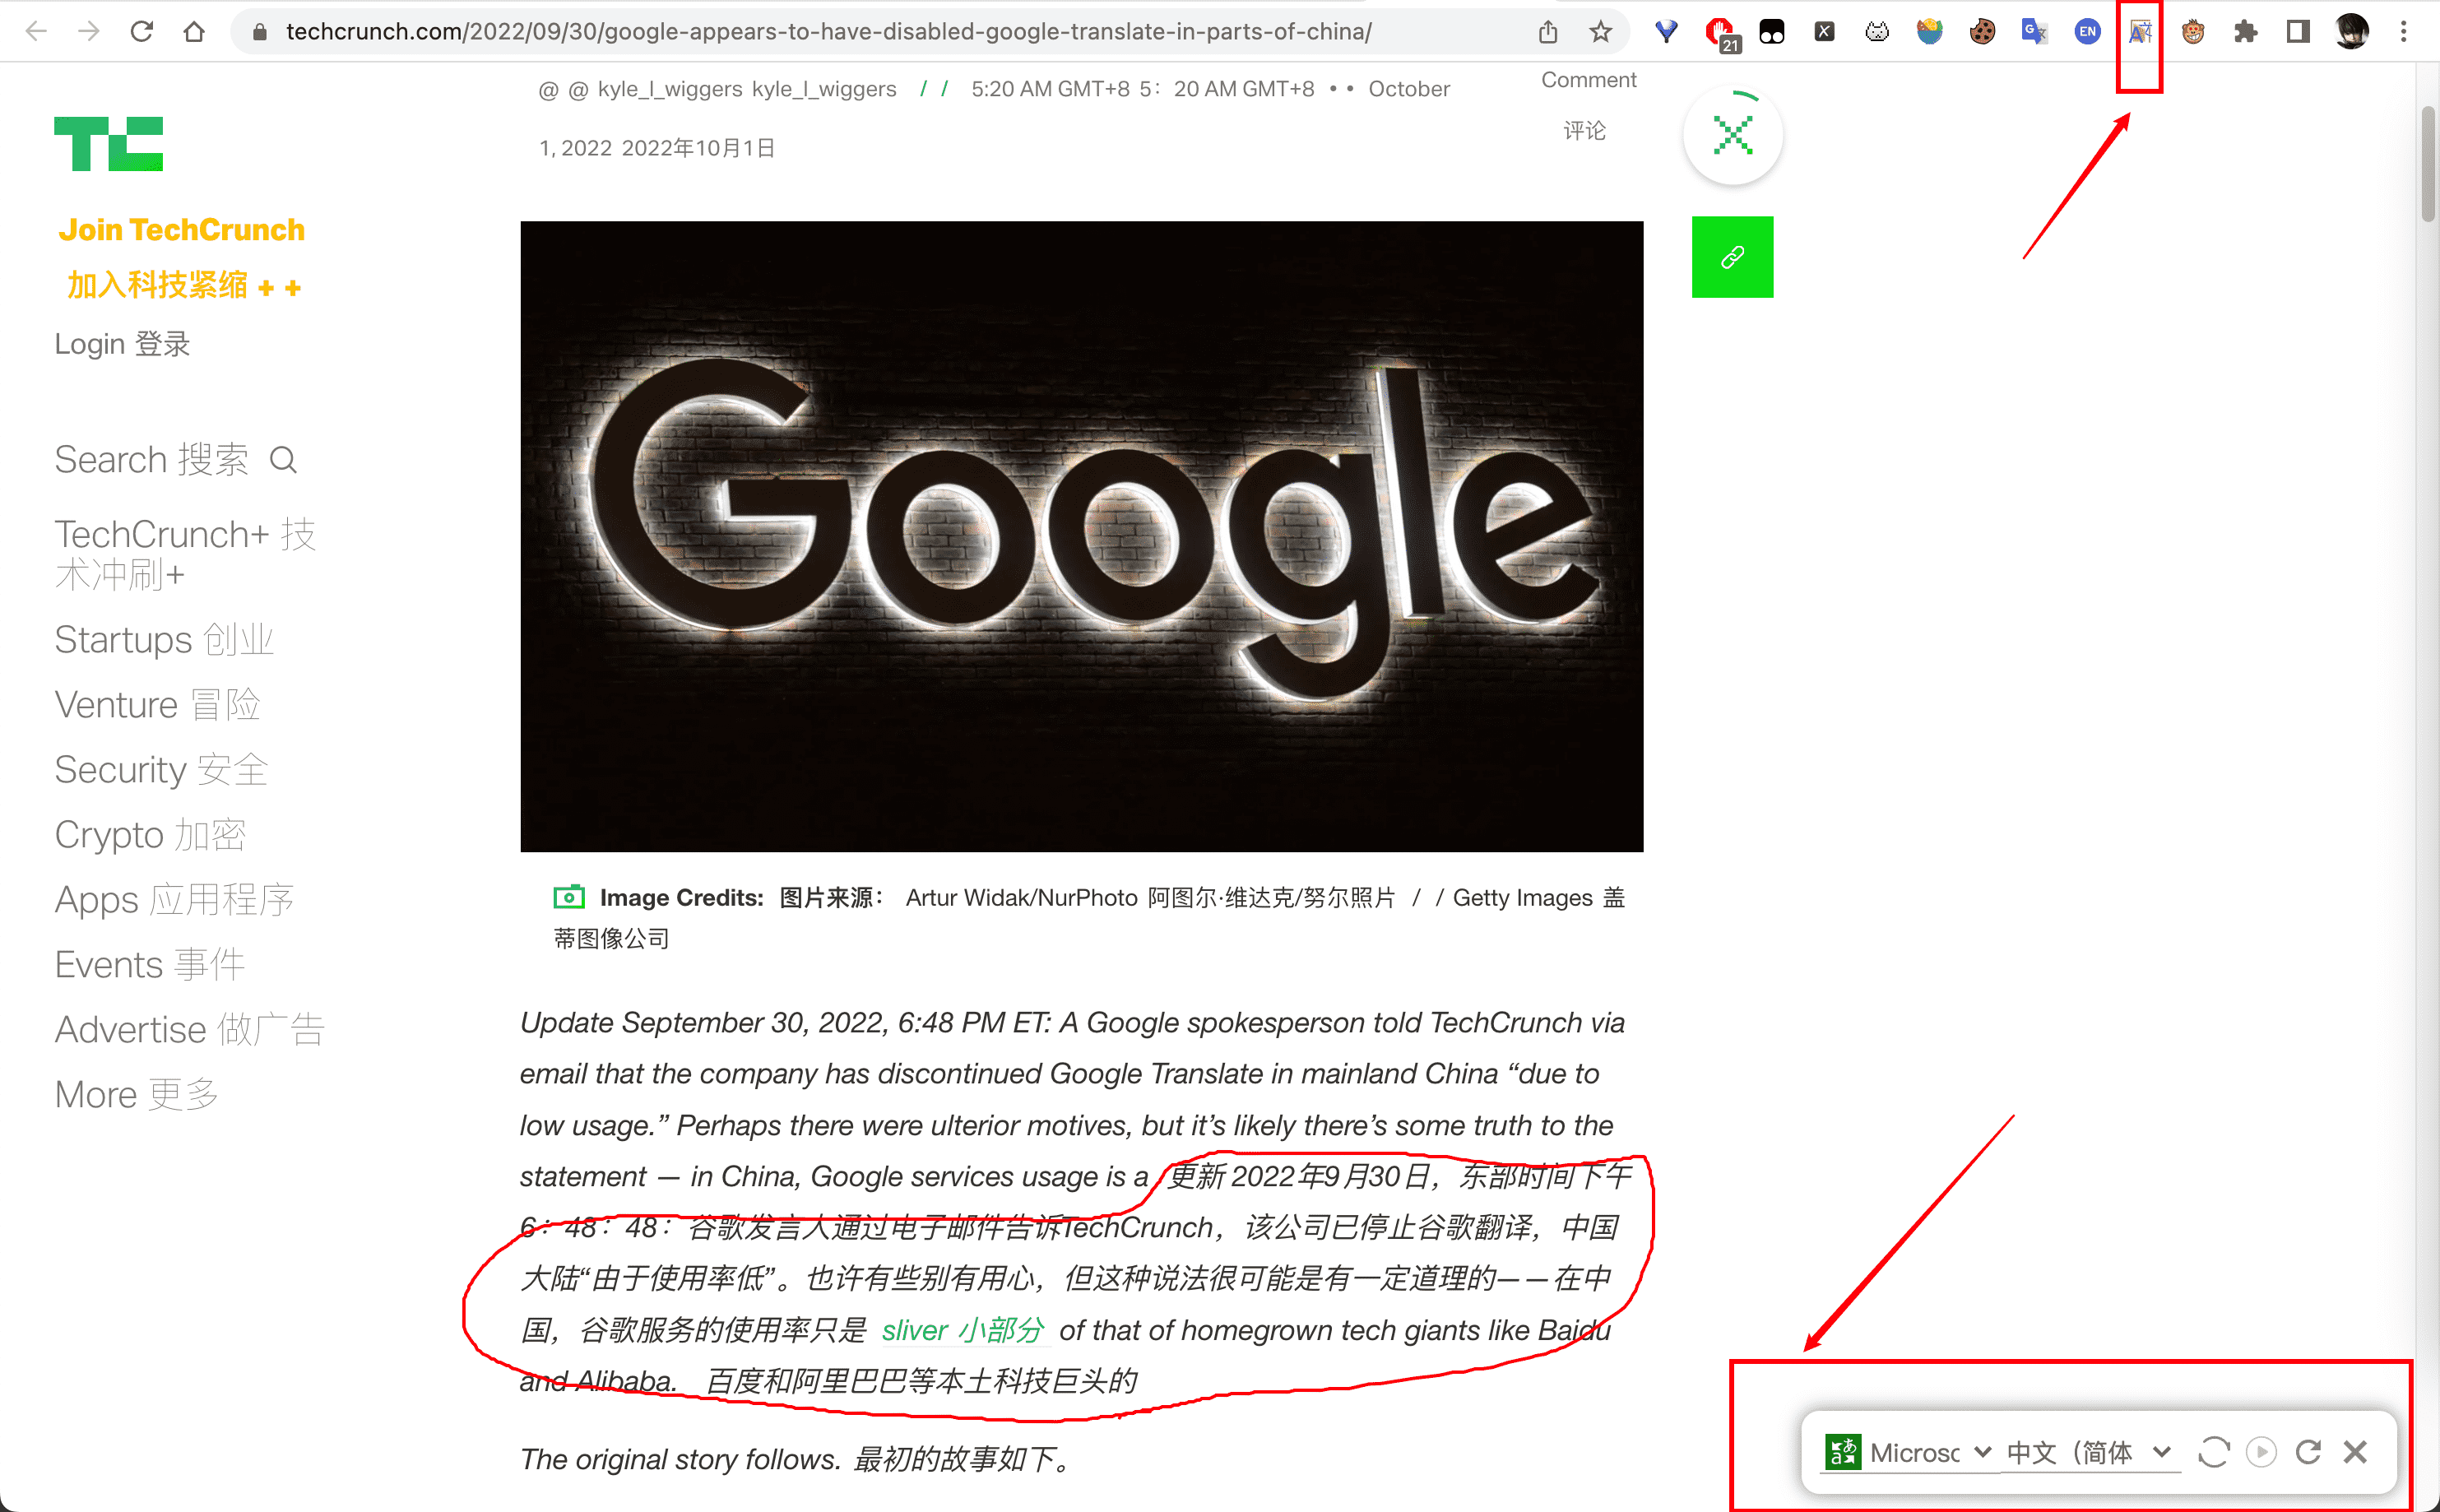Open TechCrunch+ section
2440x1512 pixels.
click(185, 554)
